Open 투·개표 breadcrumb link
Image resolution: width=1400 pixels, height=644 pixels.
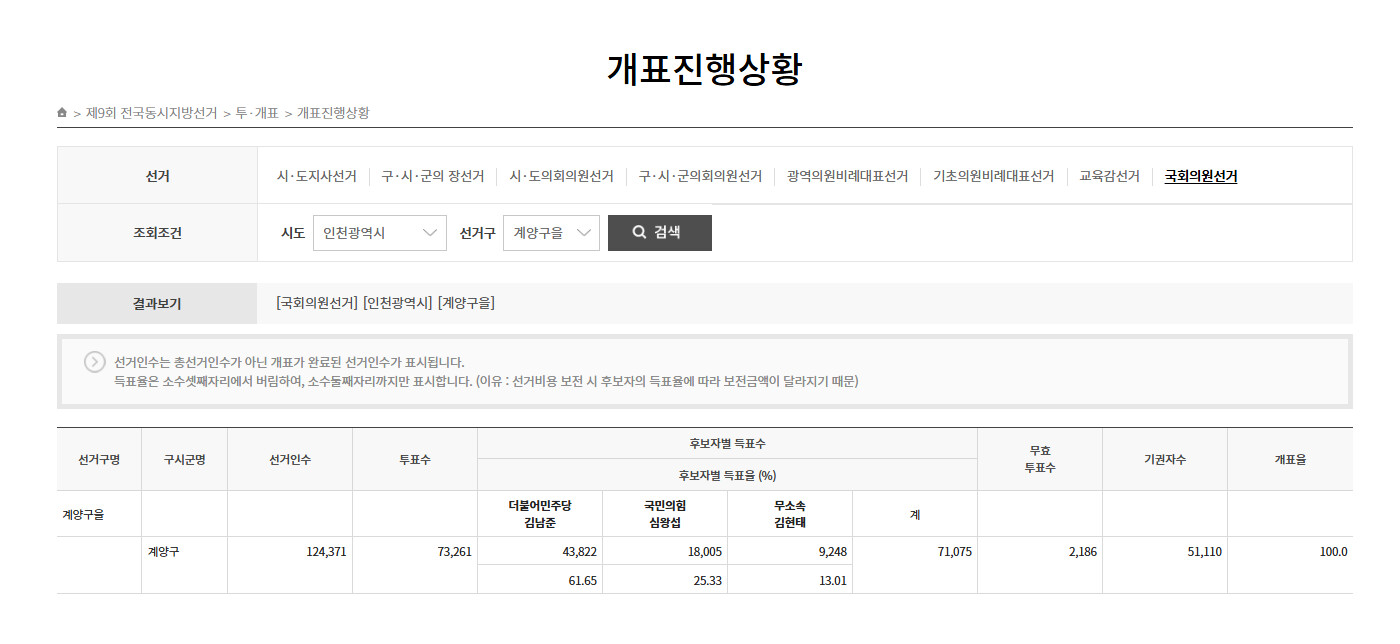[257, 113]
